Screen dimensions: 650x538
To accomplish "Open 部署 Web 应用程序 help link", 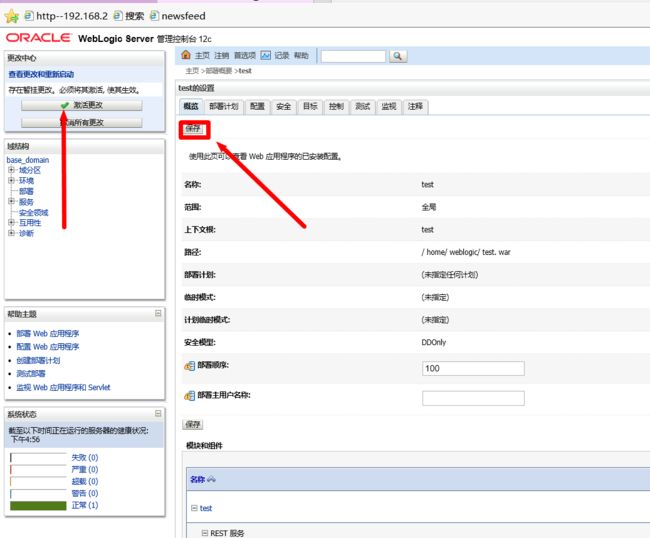I will [x=48, y=333].
